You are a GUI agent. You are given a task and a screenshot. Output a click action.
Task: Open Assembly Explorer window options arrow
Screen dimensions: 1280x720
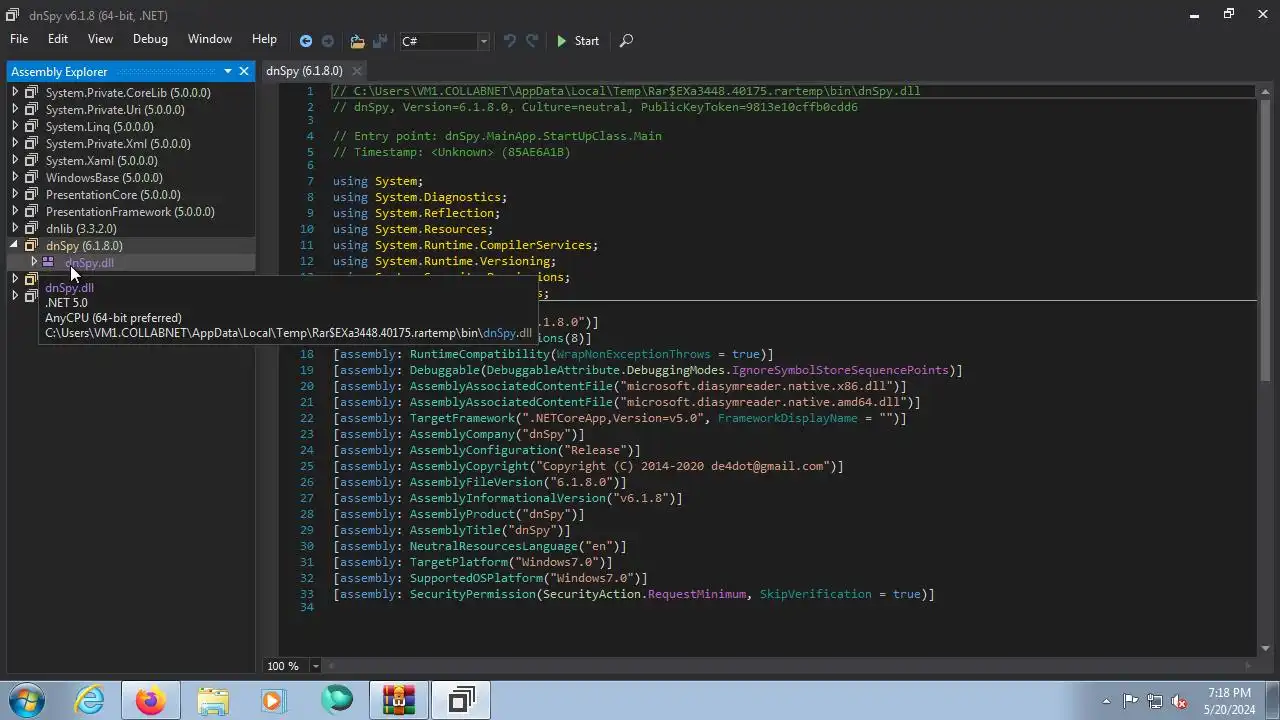[228, 71]
